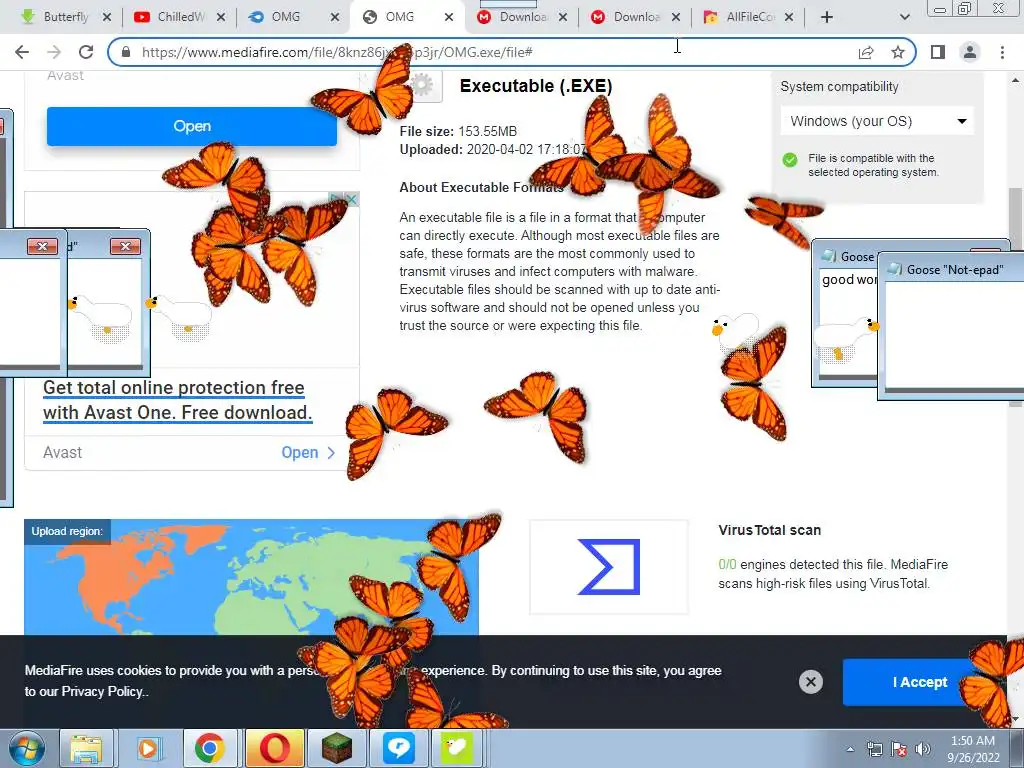Click the Action Center flag icon in tray
The height and width of the screenshot is (768, 1024).
click(899, 749)
